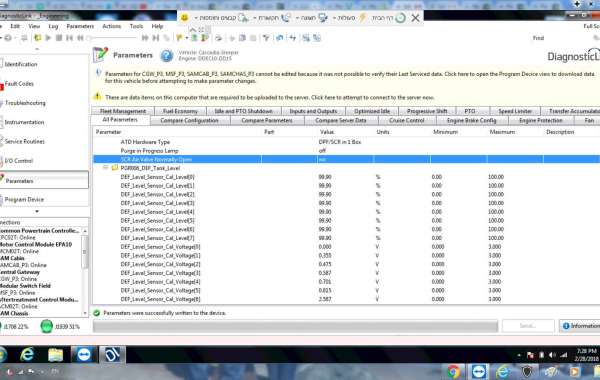Switch to the Cruise Control tab

pos(406,120)
